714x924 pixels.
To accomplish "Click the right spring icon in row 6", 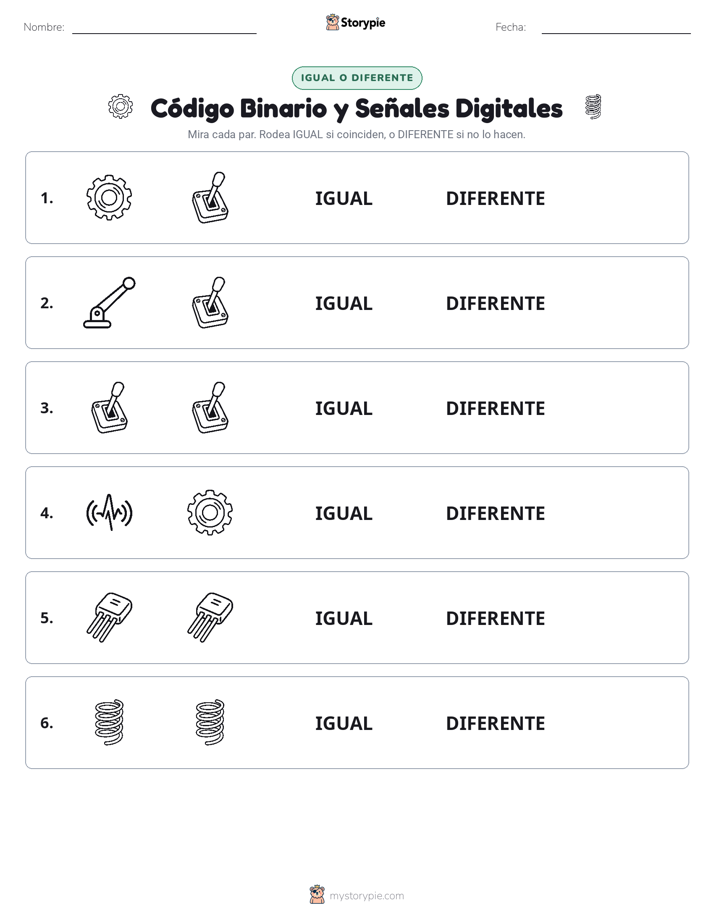I will click(x=210, y=722).
